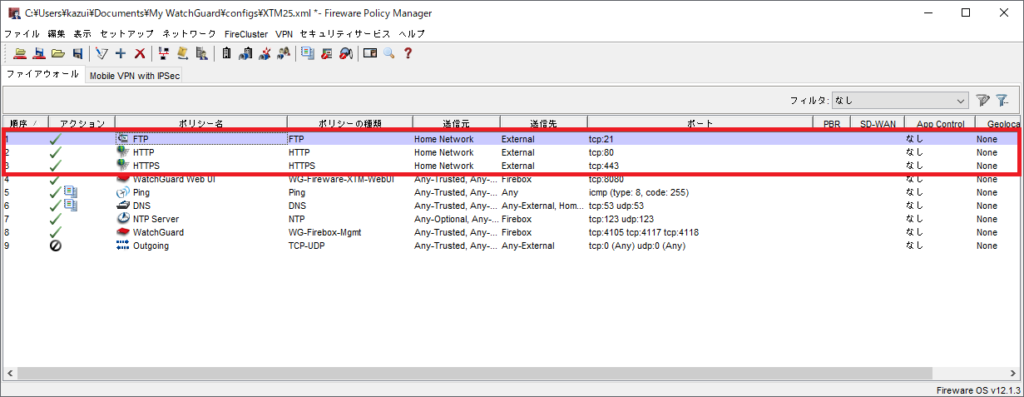Open help with the red question mark

point(408,54)
